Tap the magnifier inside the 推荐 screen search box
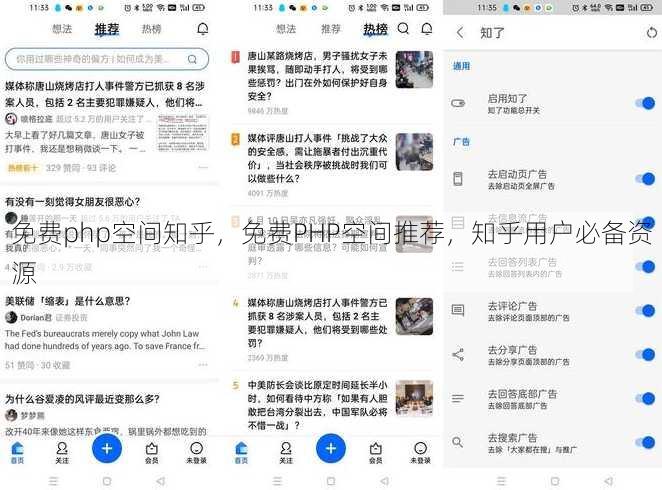662x490 pixels. [192, 59]
